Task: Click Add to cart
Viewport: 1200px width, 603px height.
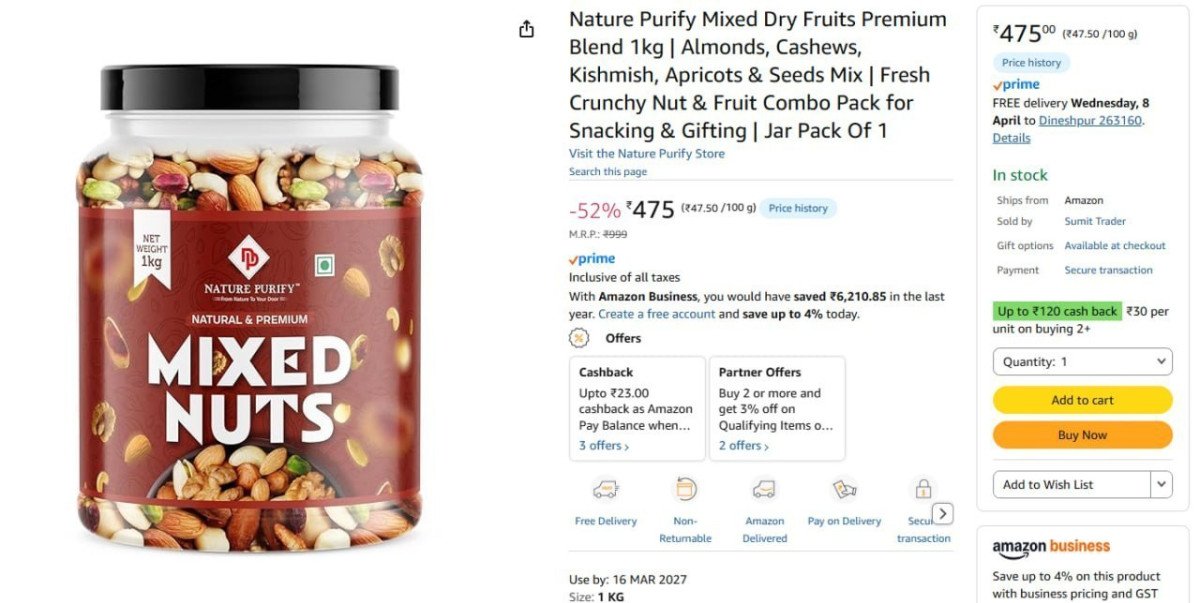Action: tap(1082, 399)
